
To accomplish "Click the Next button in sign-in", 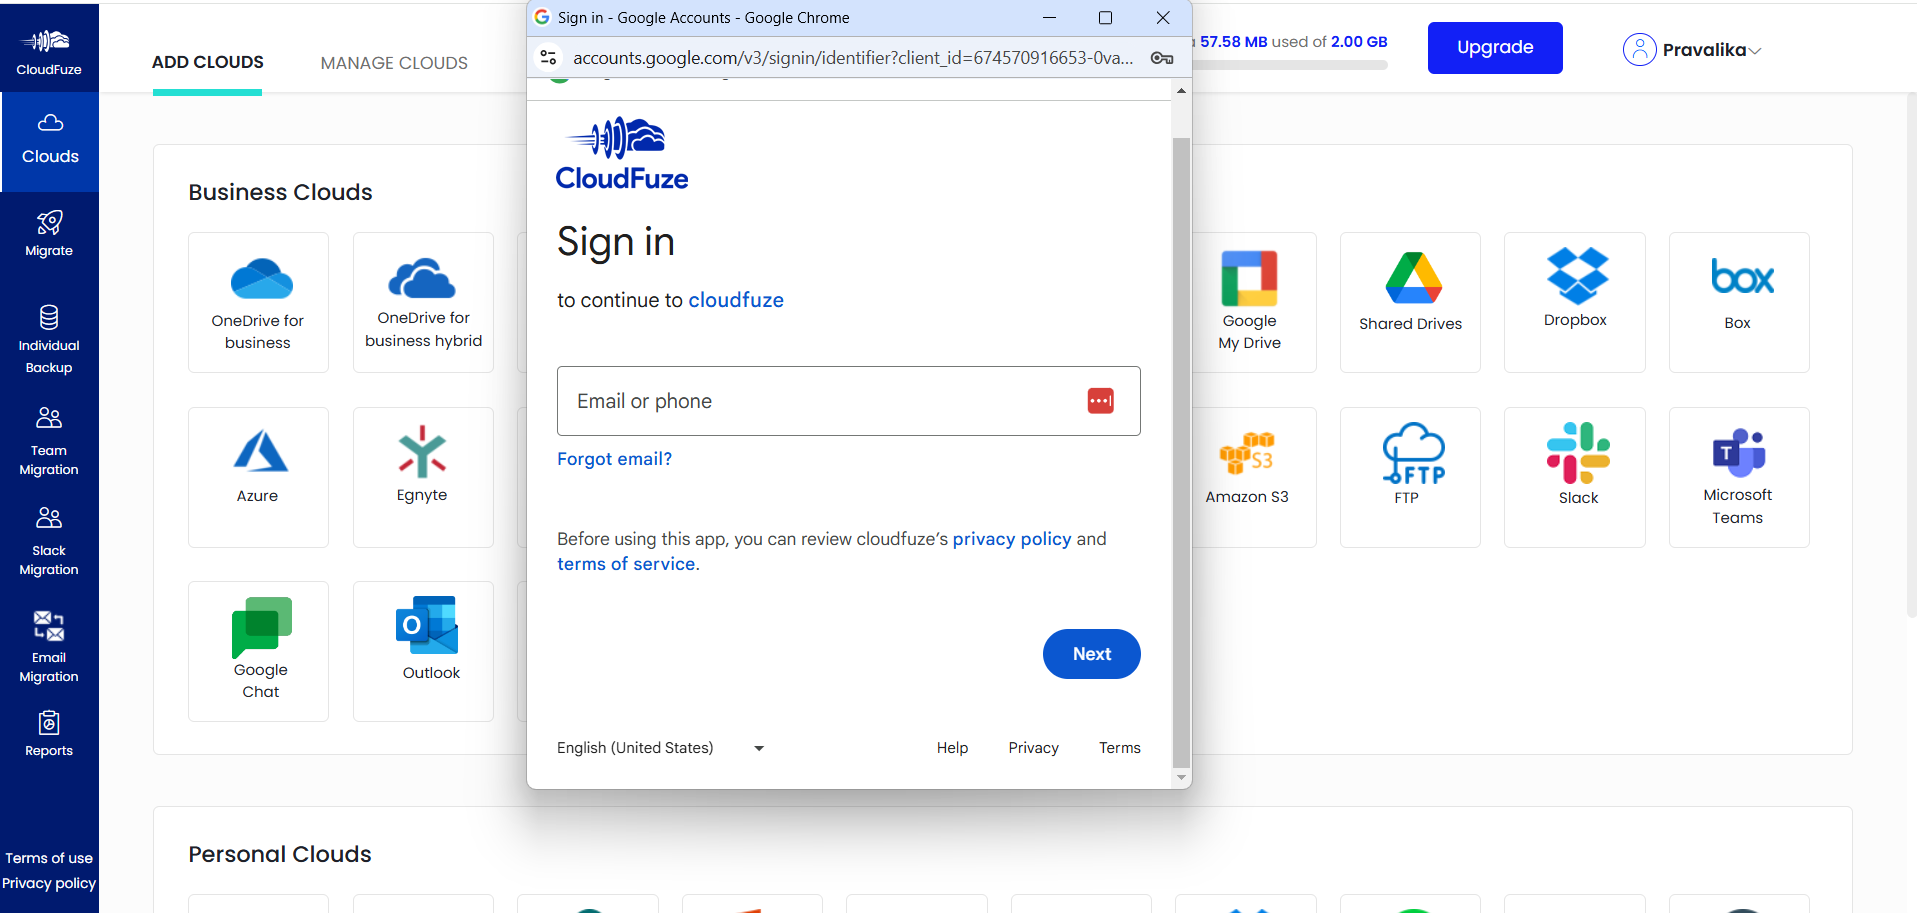I will [x=1092, y=654].
